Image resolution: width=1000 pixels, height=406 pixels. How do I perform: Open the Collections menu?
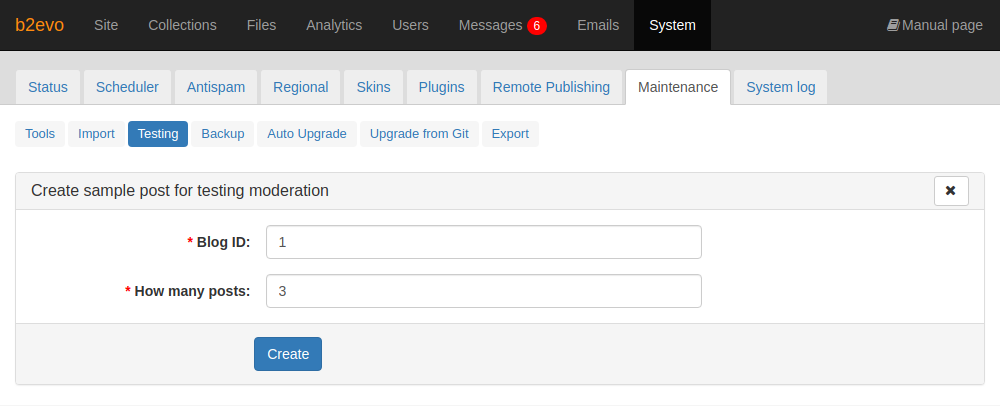182,25
